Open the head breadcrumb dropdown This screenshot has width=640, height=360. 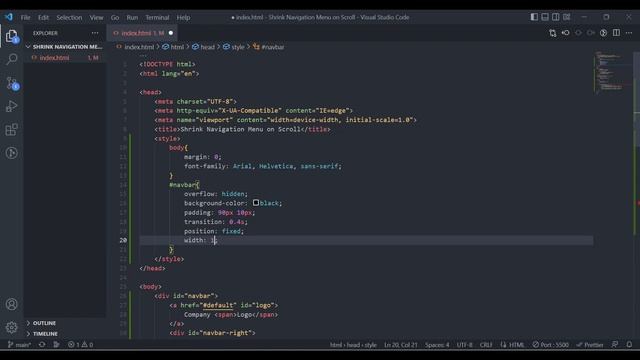(x=203, y=47)
